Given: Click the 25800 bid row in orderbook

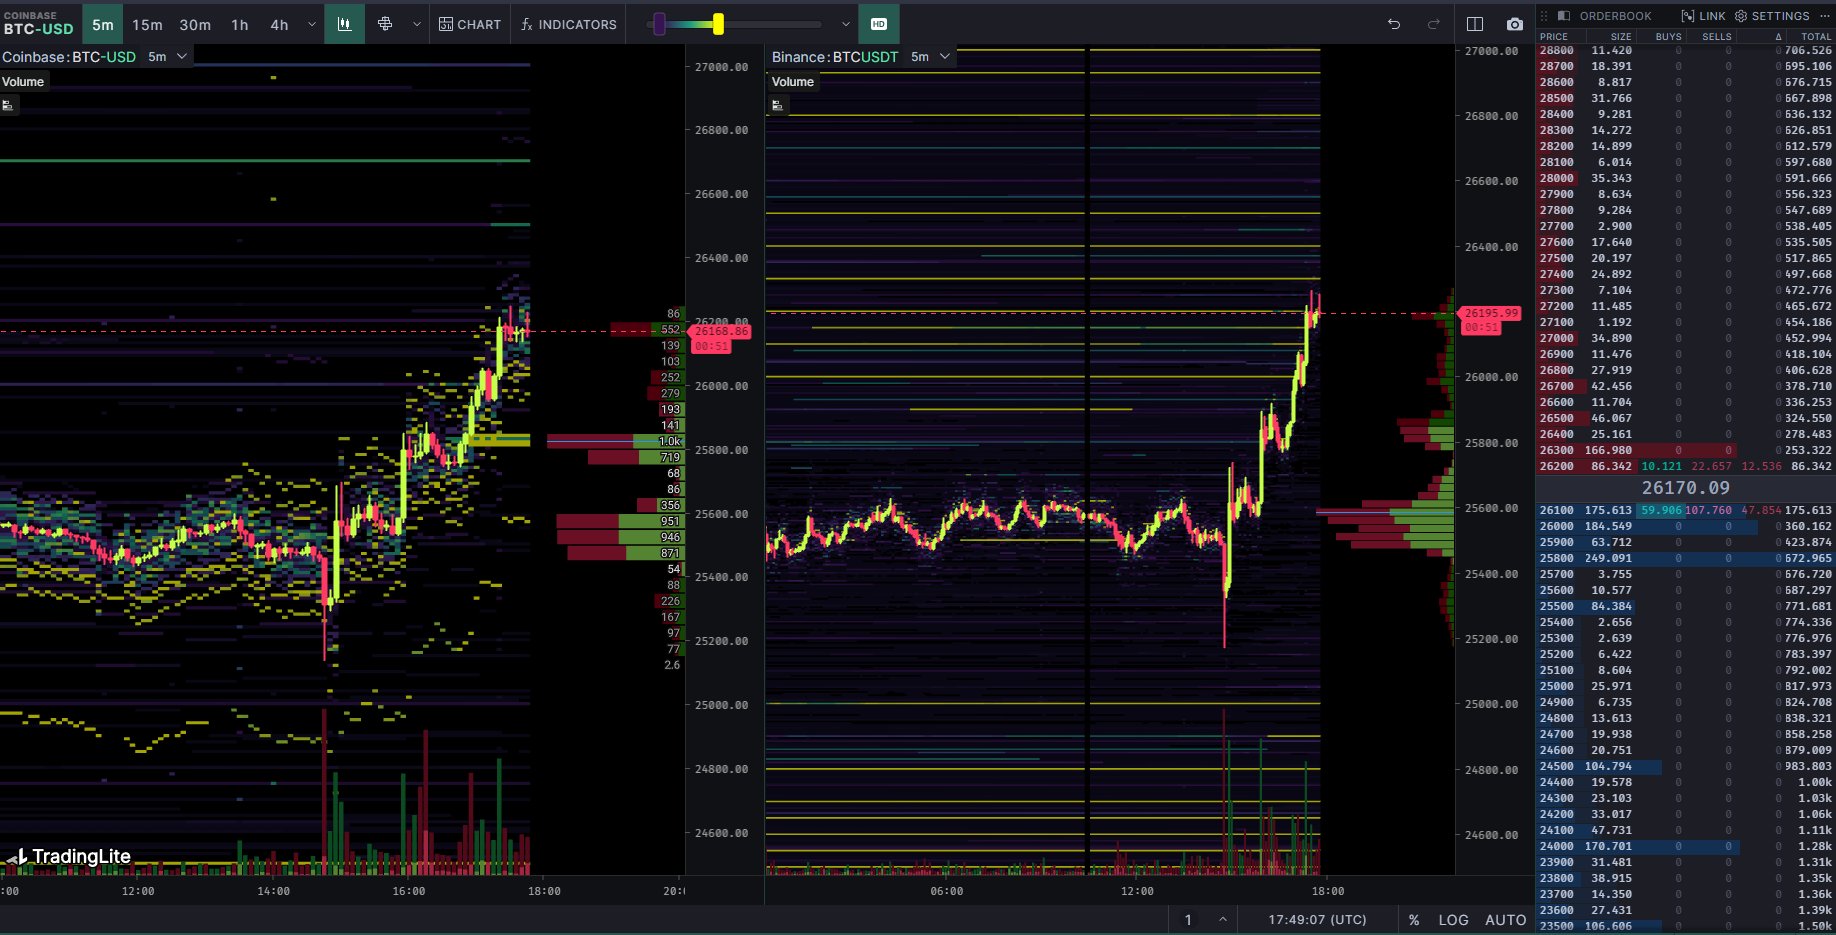Looking at the screenshot, I should (1685, 558).
